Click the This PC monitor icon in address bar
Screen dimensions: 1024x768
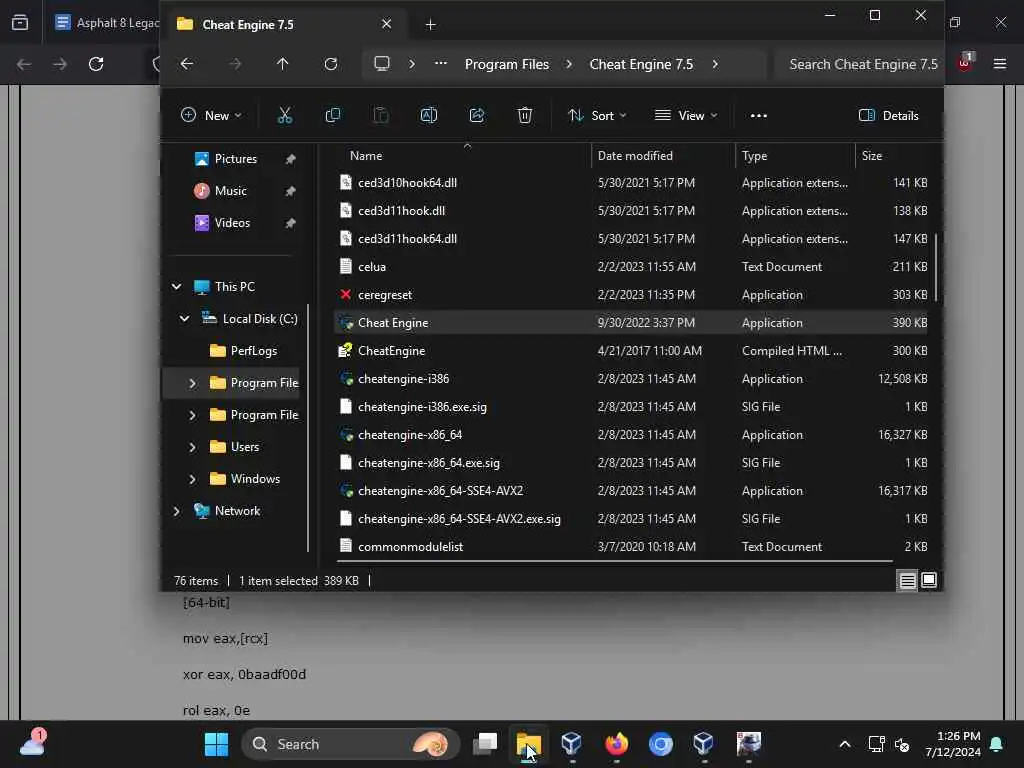(381, 64)
